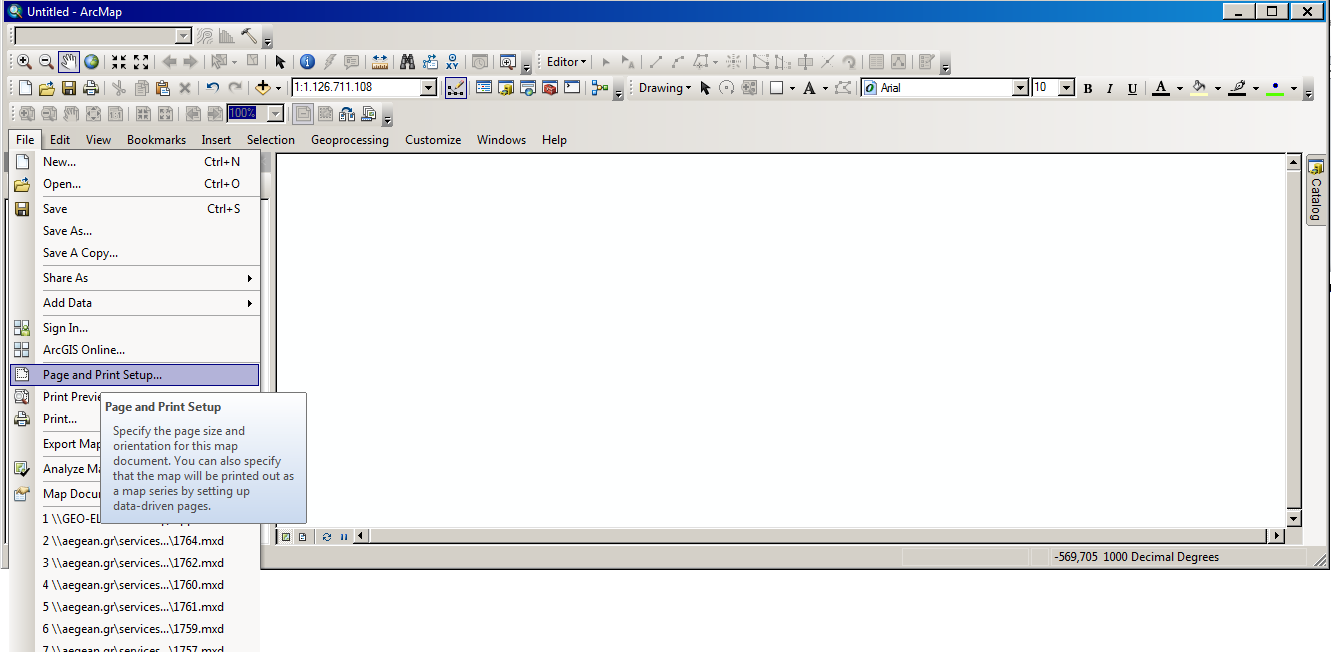This screenshot has width=1331, height=652.
Task: Click into the map scale input field
Action: [x=355, y=88]
